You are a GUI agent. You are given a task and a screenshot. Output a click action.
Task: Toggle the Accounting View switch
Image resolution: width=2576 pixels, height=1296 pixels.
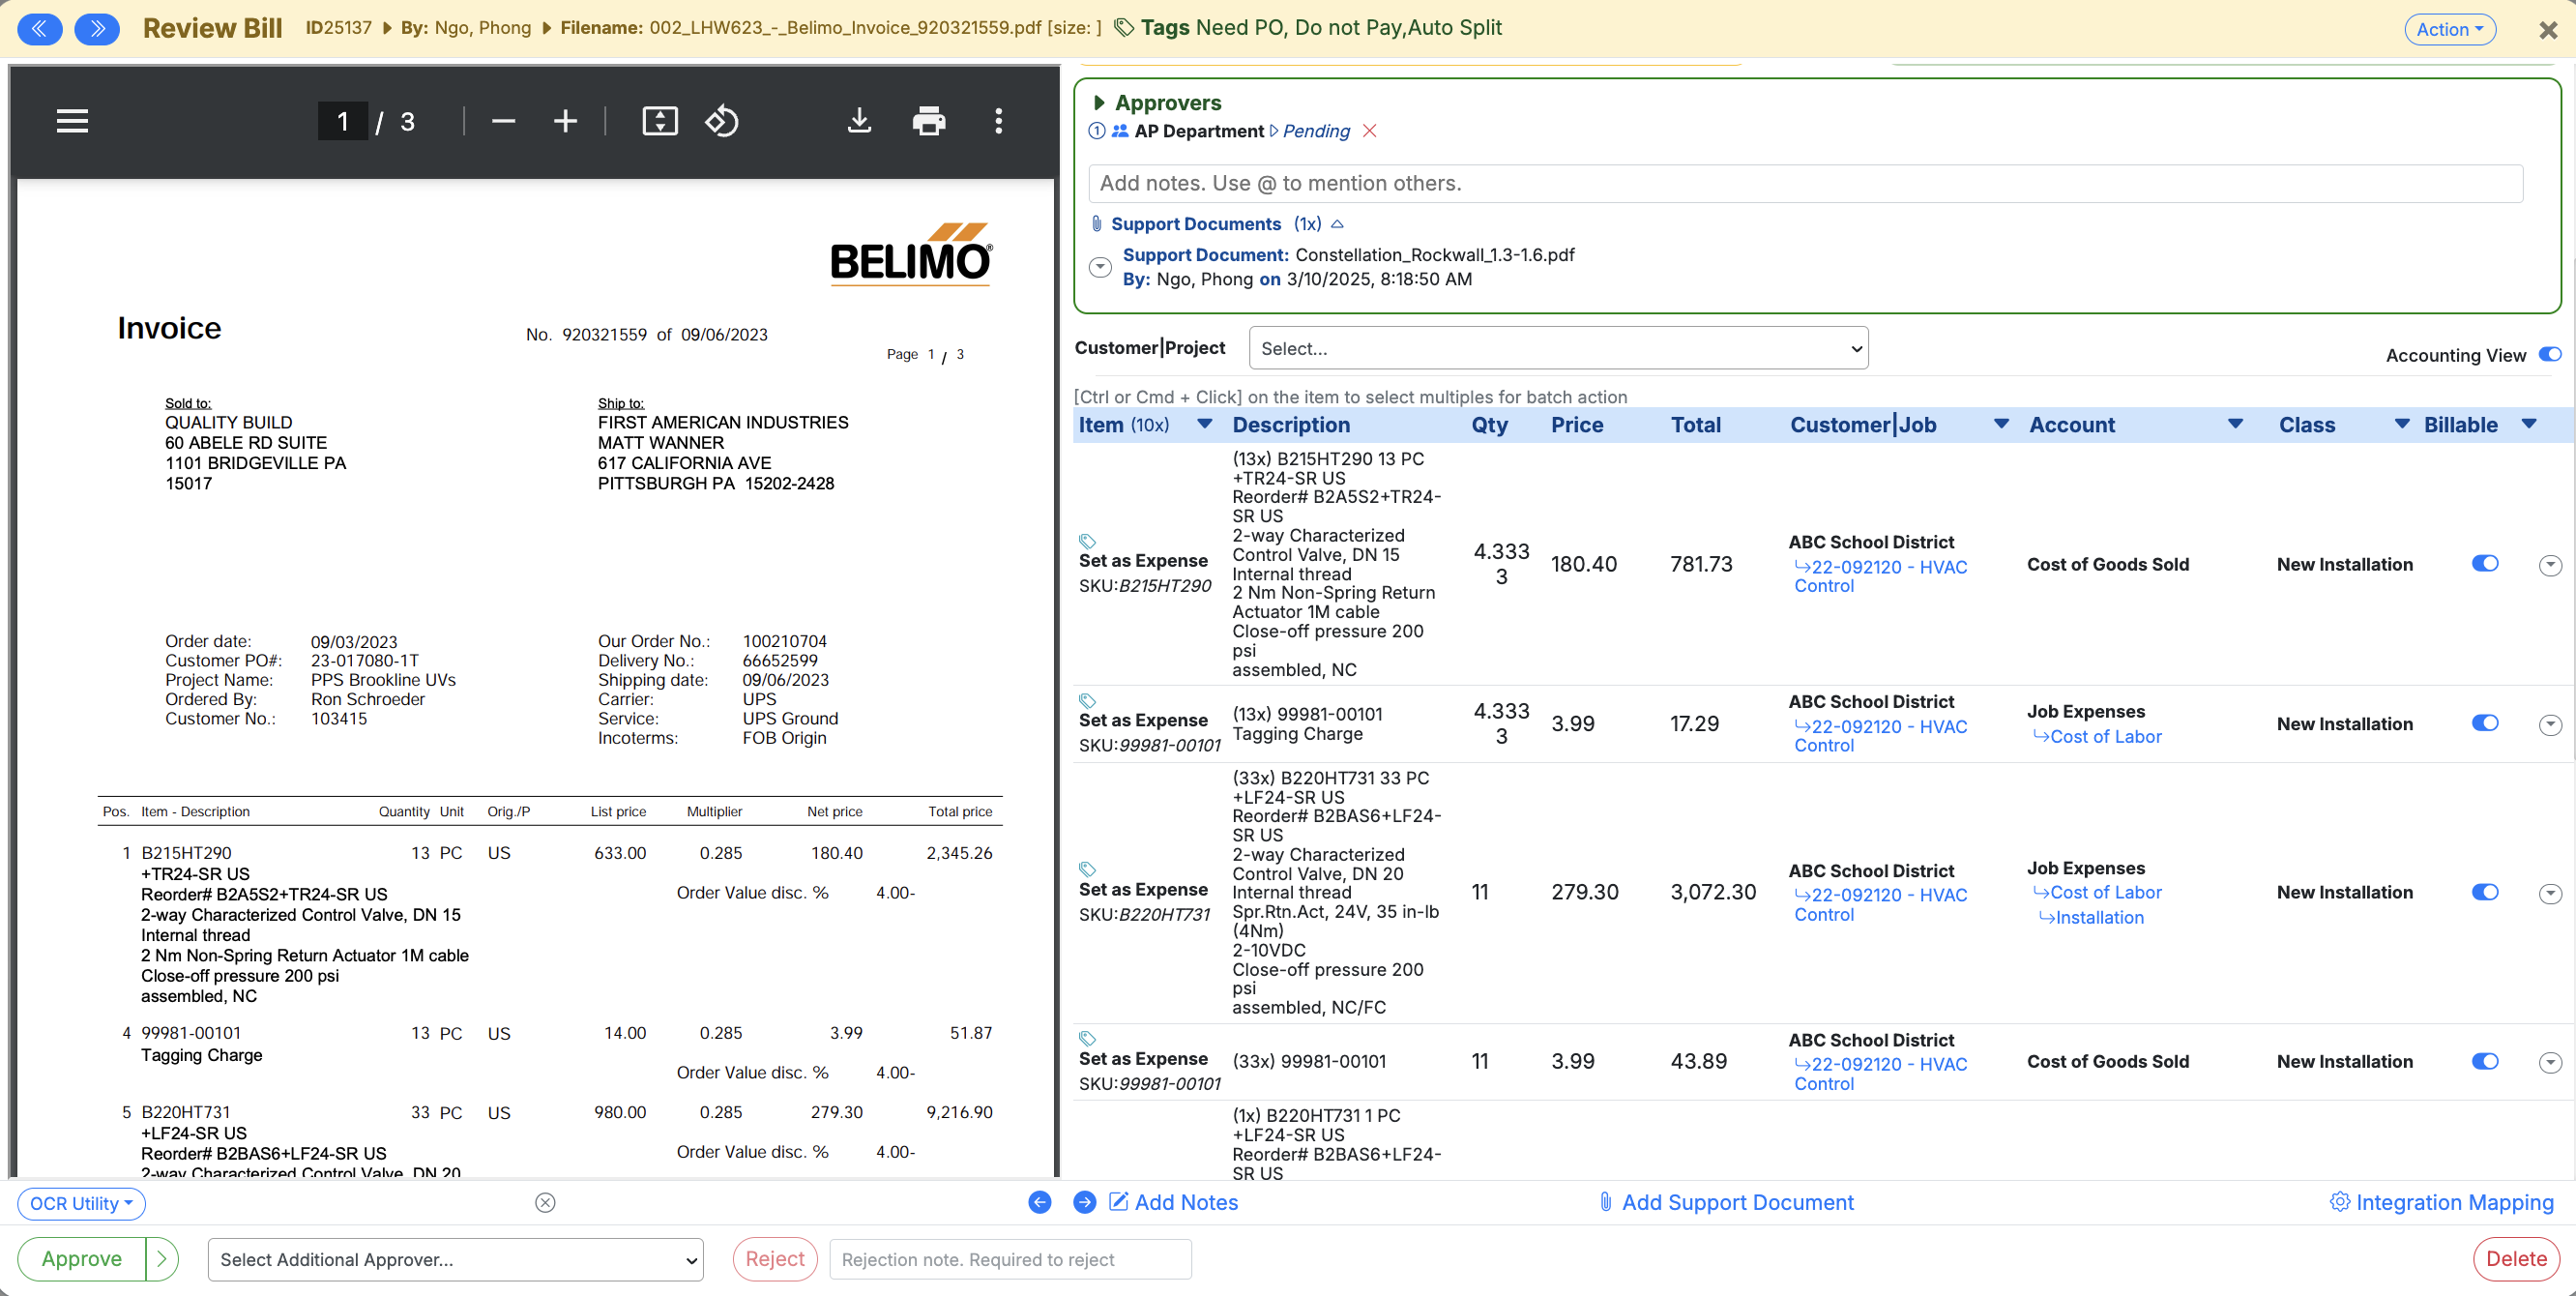(x=2549, y=355)
